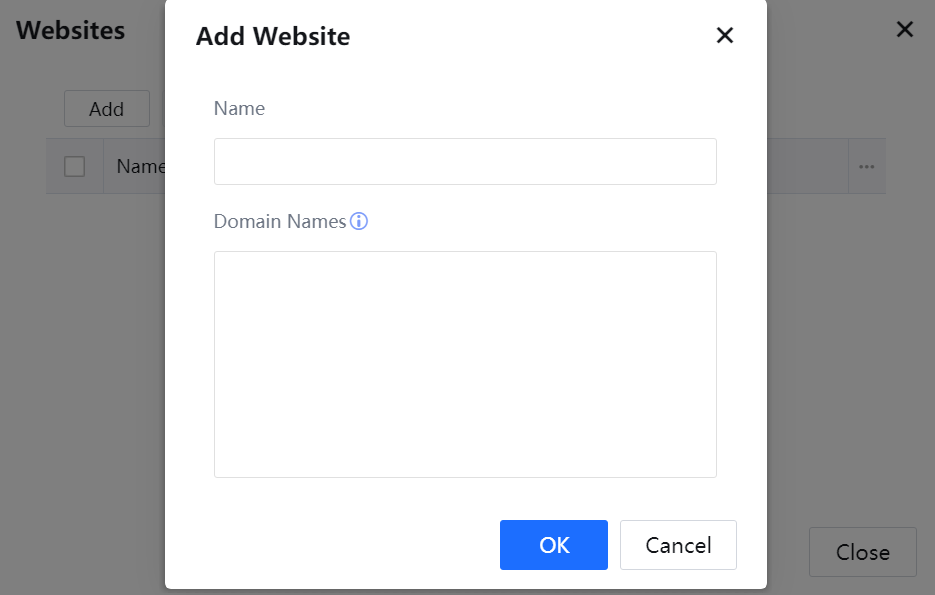Click the Domain Names label text

279,221
